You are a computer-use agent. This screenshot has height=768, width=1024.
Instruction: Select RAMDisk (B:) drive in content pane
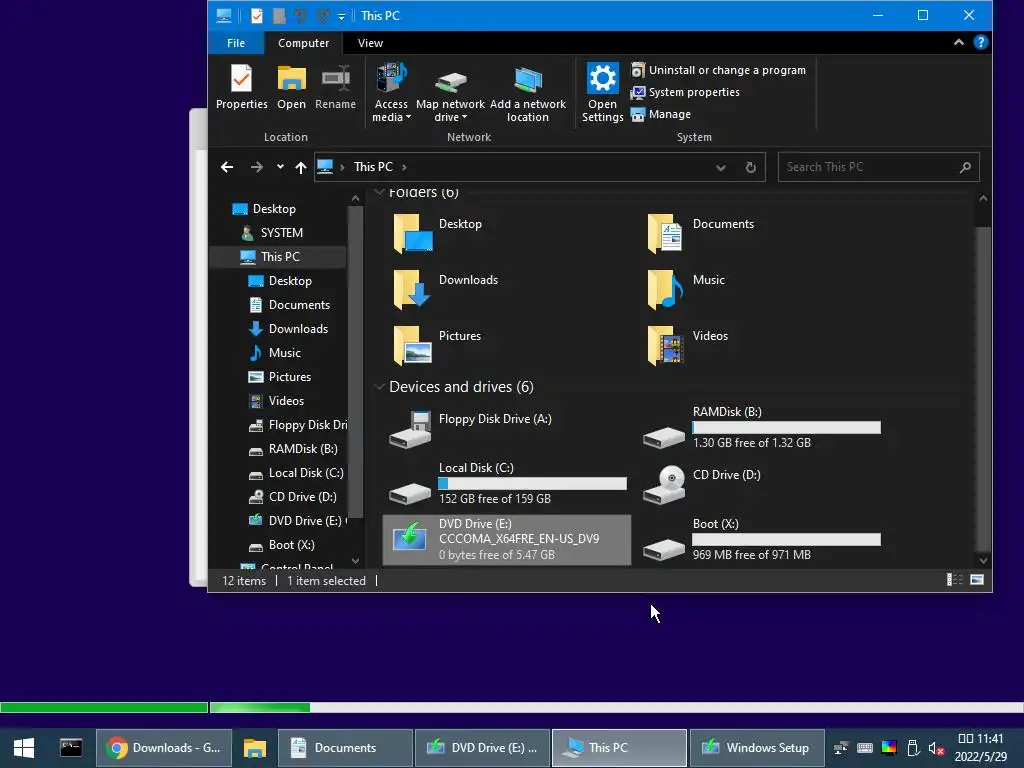pyautogui.click(x=761, y=428)
